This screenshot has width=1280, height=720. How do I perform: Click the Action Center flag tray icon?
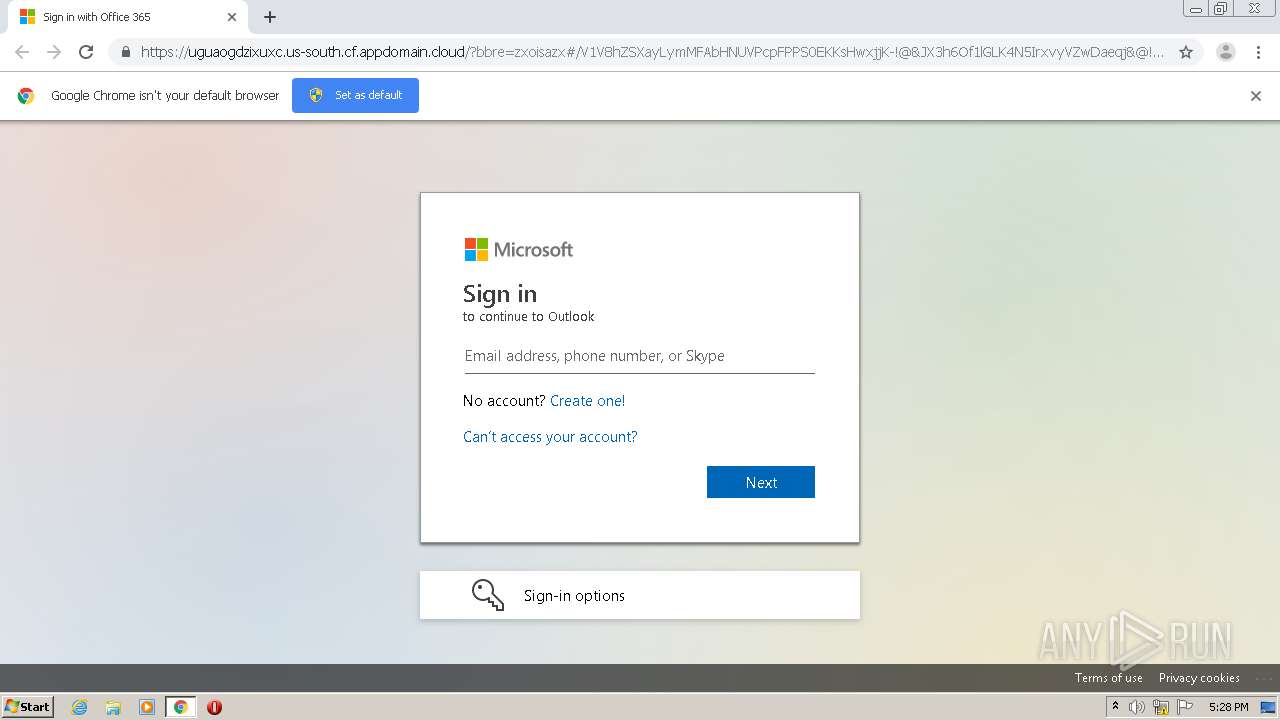click(1185, 707)
